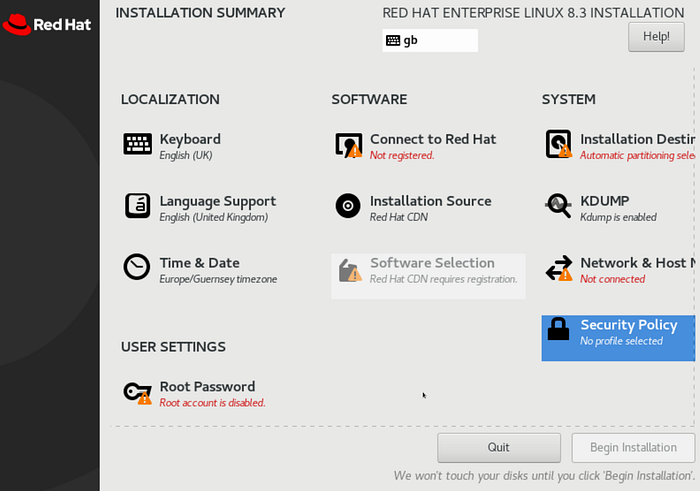Click the Installation Destination disk icon

coord(558,144)
